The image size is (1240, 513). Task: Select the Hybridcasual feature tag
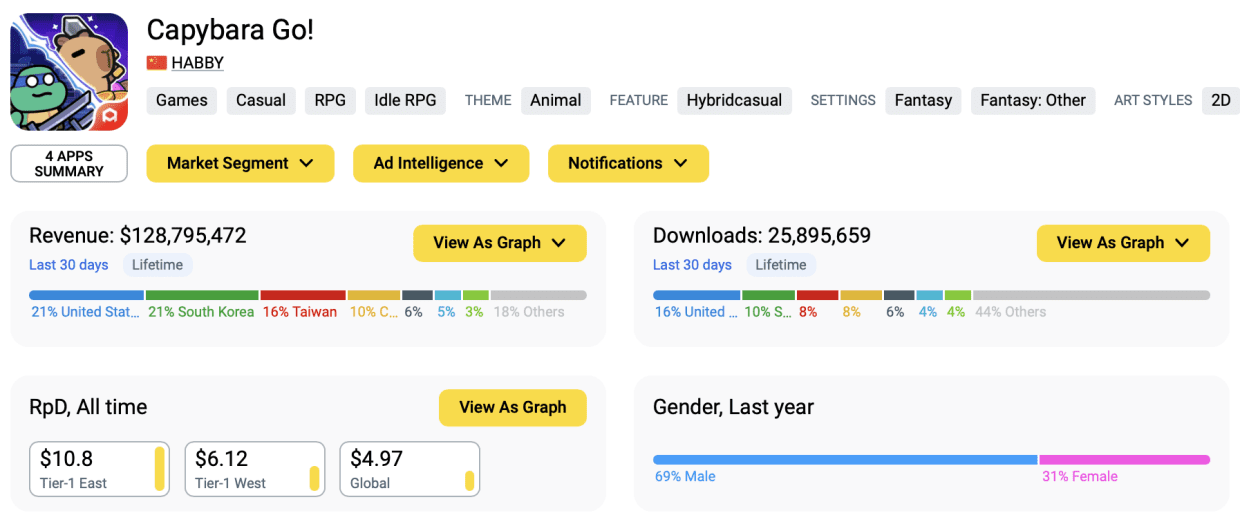[x=734, y=100]
